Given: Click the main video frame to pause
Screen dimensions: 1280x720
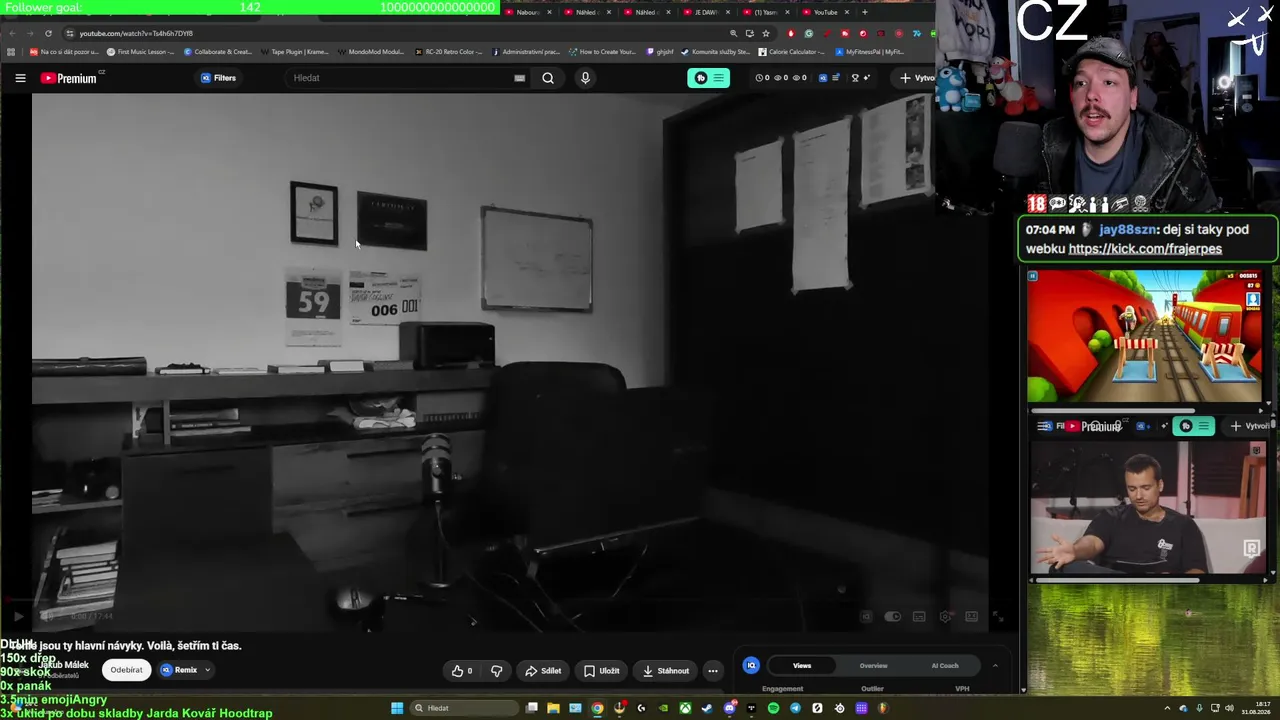Looking at the screenshot, I should coord(510,360).
